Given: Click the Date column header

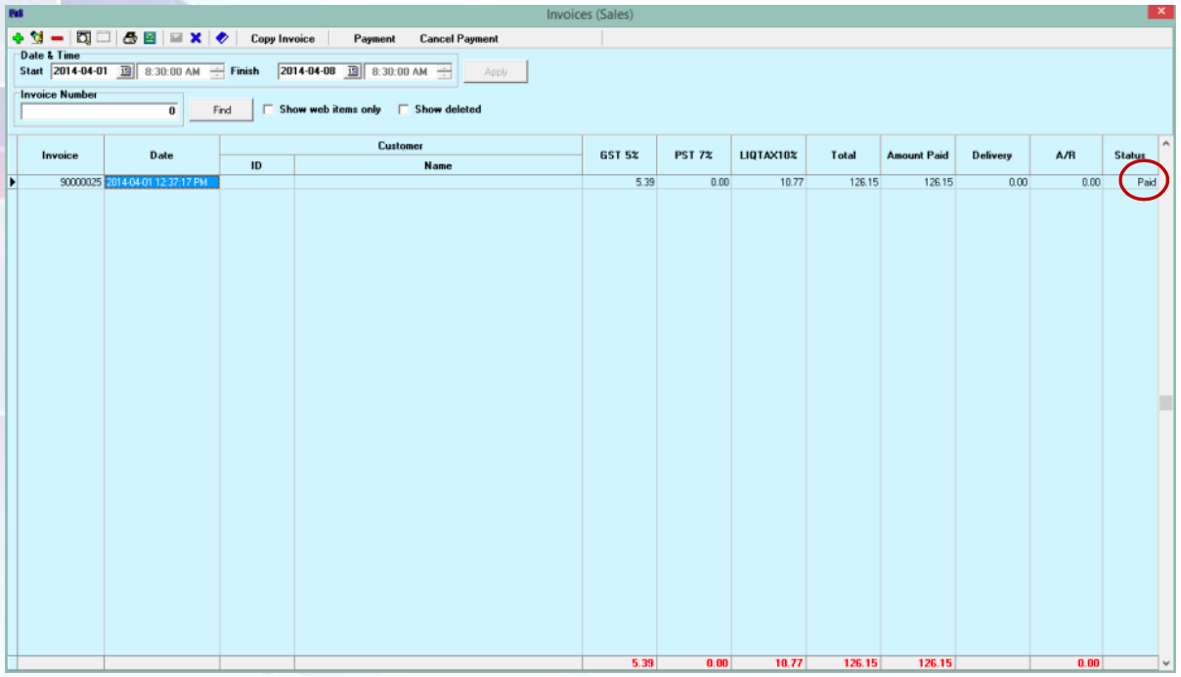Looking at the screenshot, I should (x=162, y=155).
